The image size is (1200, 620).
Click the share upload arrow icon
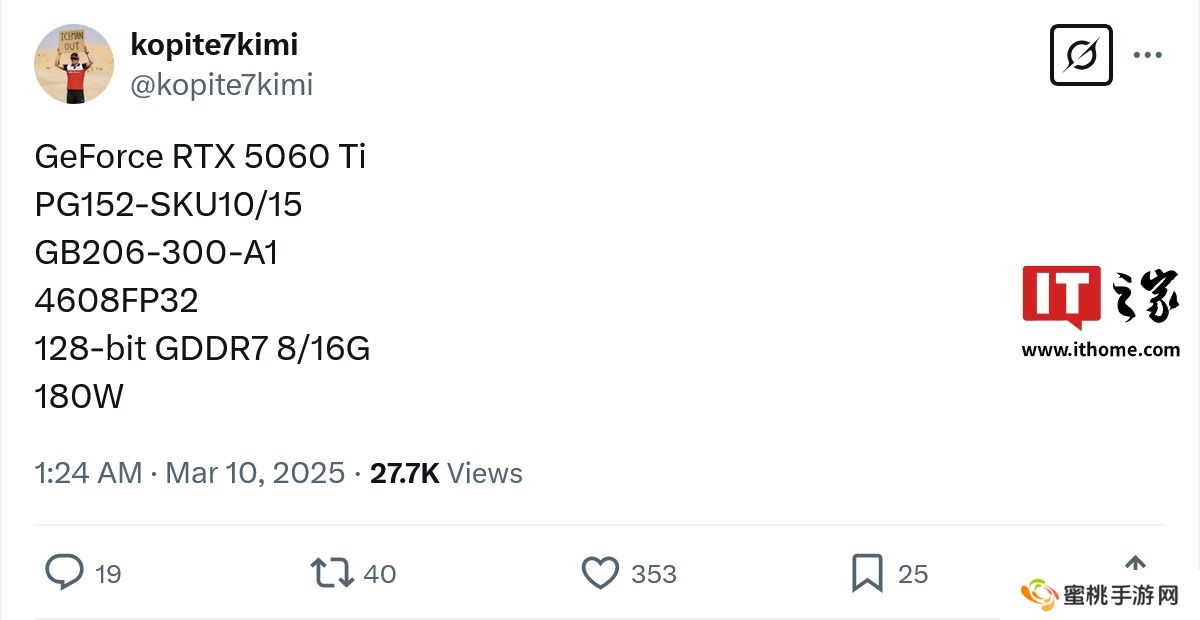tap(1135, 563)
